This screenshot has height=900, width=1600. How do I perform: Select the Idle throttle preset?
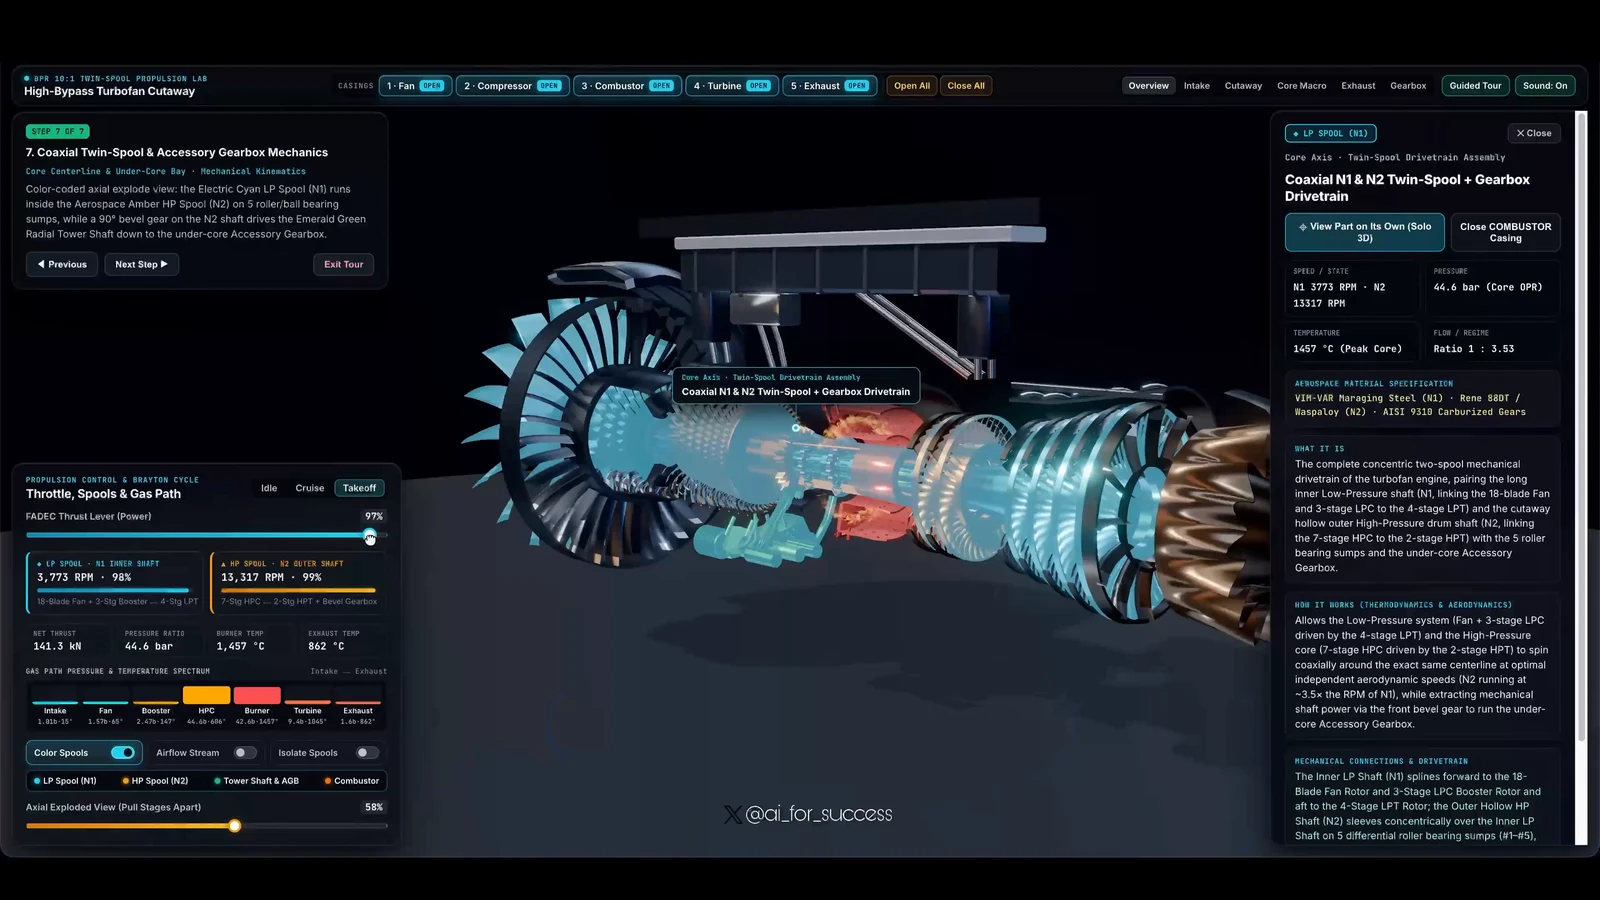click(x=269, y=488)
